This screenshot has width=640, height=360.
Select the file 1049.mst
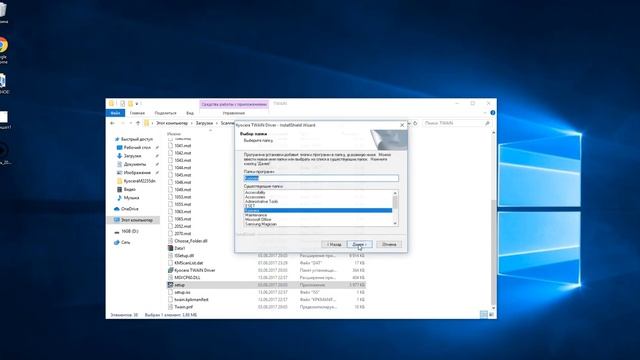click(182, 190)
